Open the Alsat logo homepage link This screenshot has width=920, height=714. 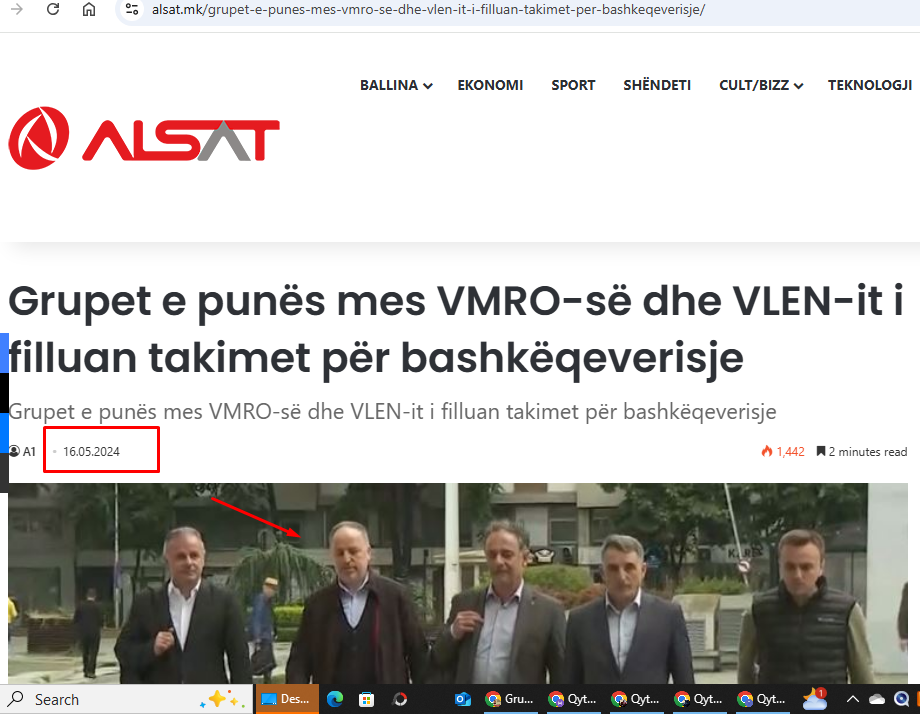pos(144,138)
